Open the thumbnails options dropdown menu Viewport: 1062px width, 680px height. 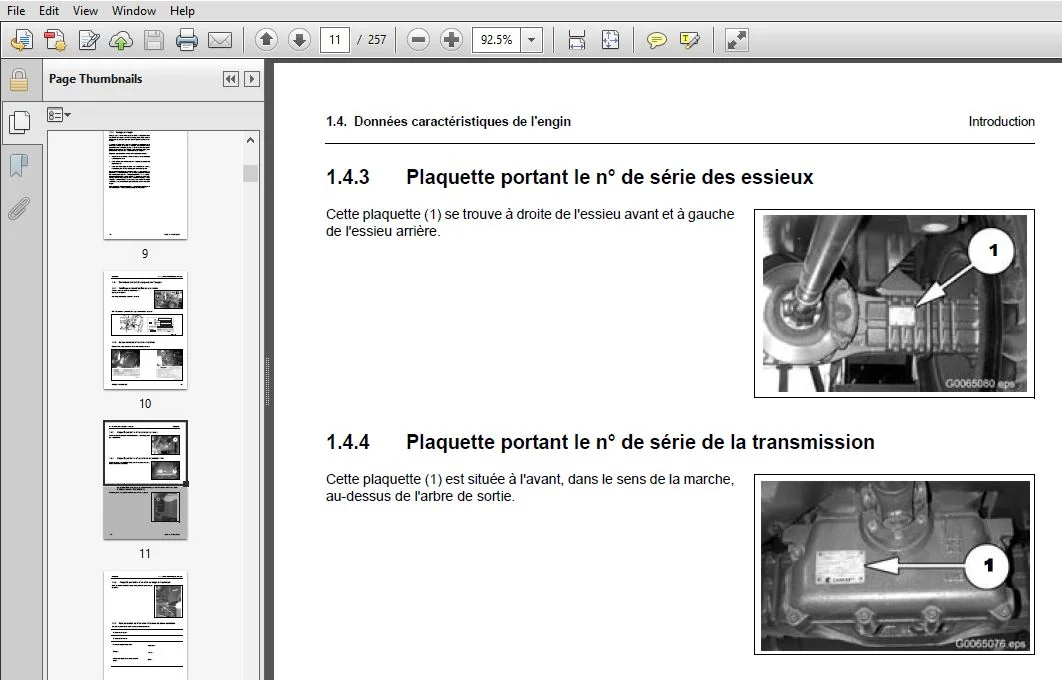coord(59,115)
